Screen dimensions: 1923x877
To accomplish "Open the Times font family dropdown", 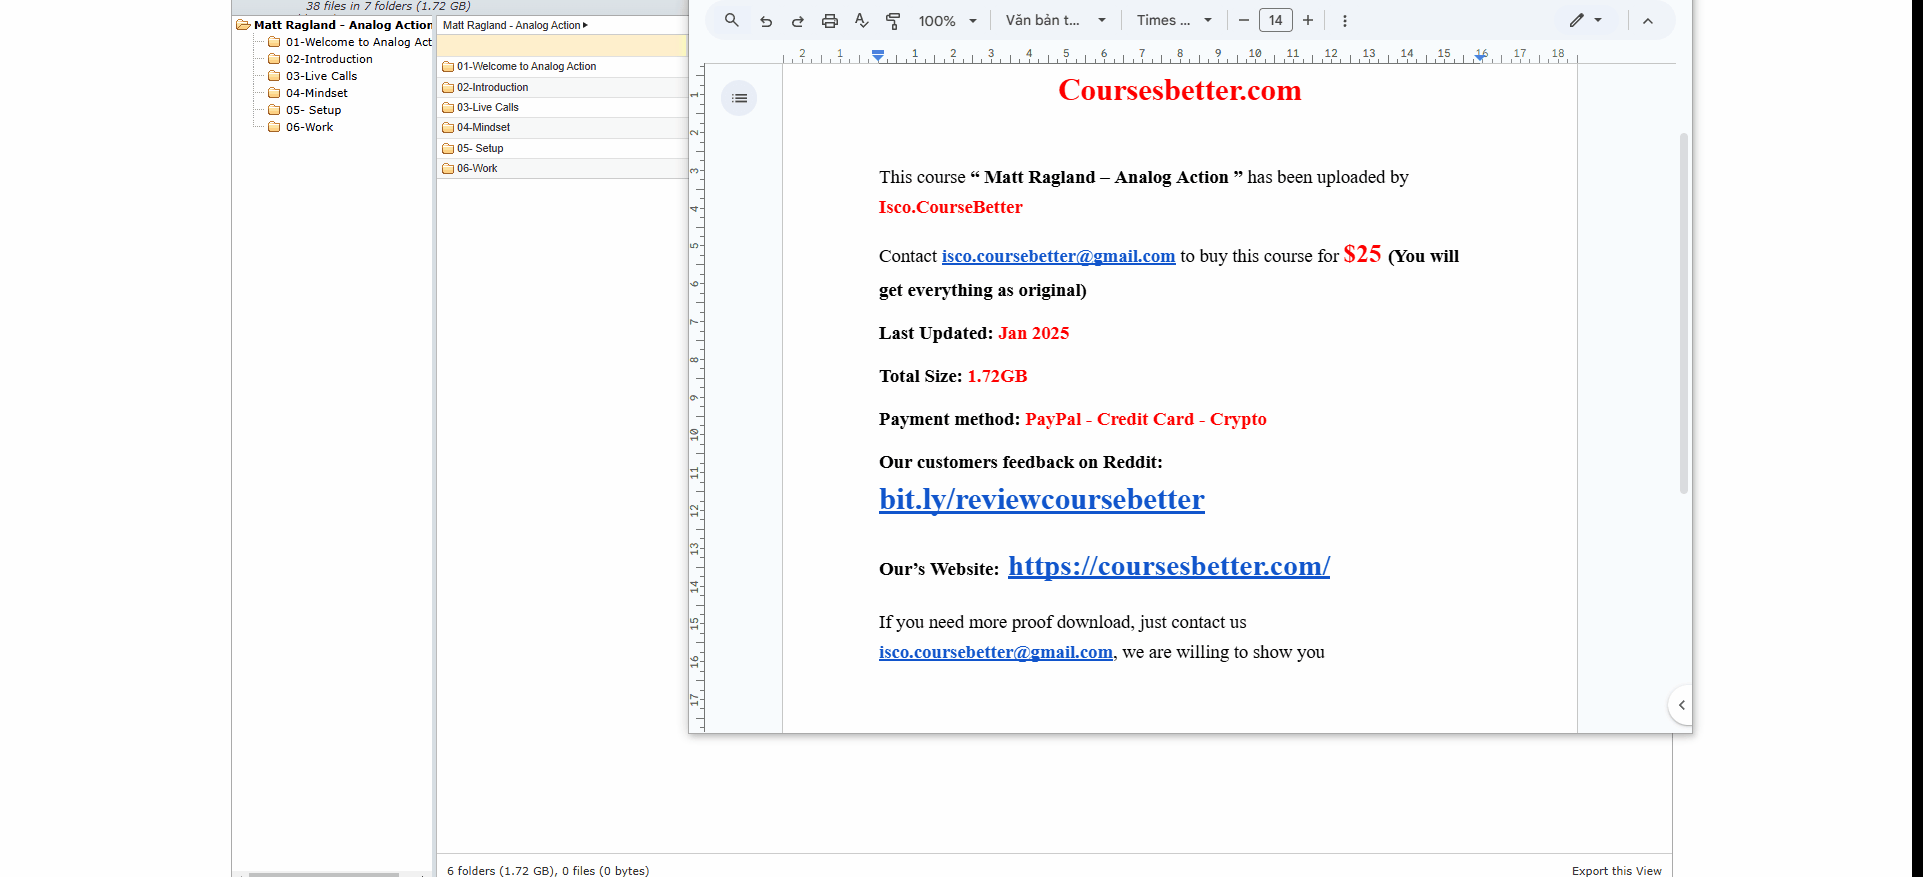I will click(1174, 20).
